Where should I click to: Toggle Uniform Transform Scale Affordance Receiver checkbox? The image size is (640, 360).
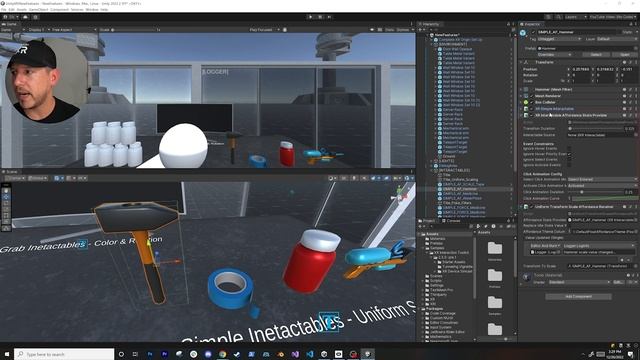pos(531,207)
